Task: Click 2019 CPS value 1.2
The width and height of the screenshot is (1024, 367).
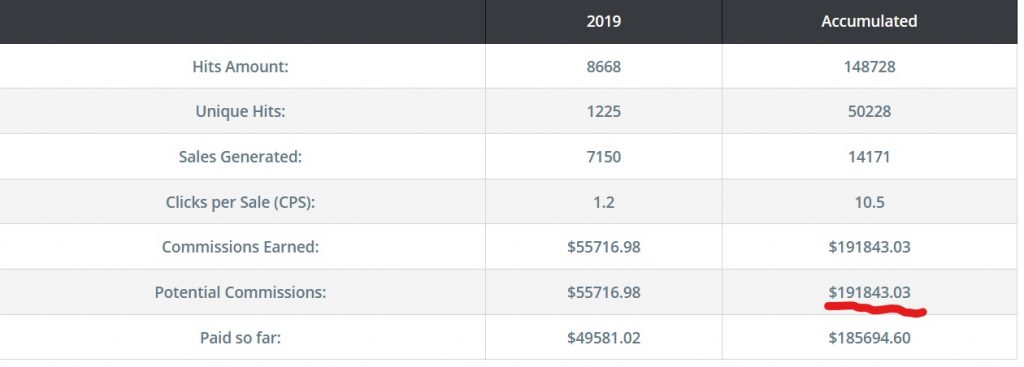Action: point(603,202)
